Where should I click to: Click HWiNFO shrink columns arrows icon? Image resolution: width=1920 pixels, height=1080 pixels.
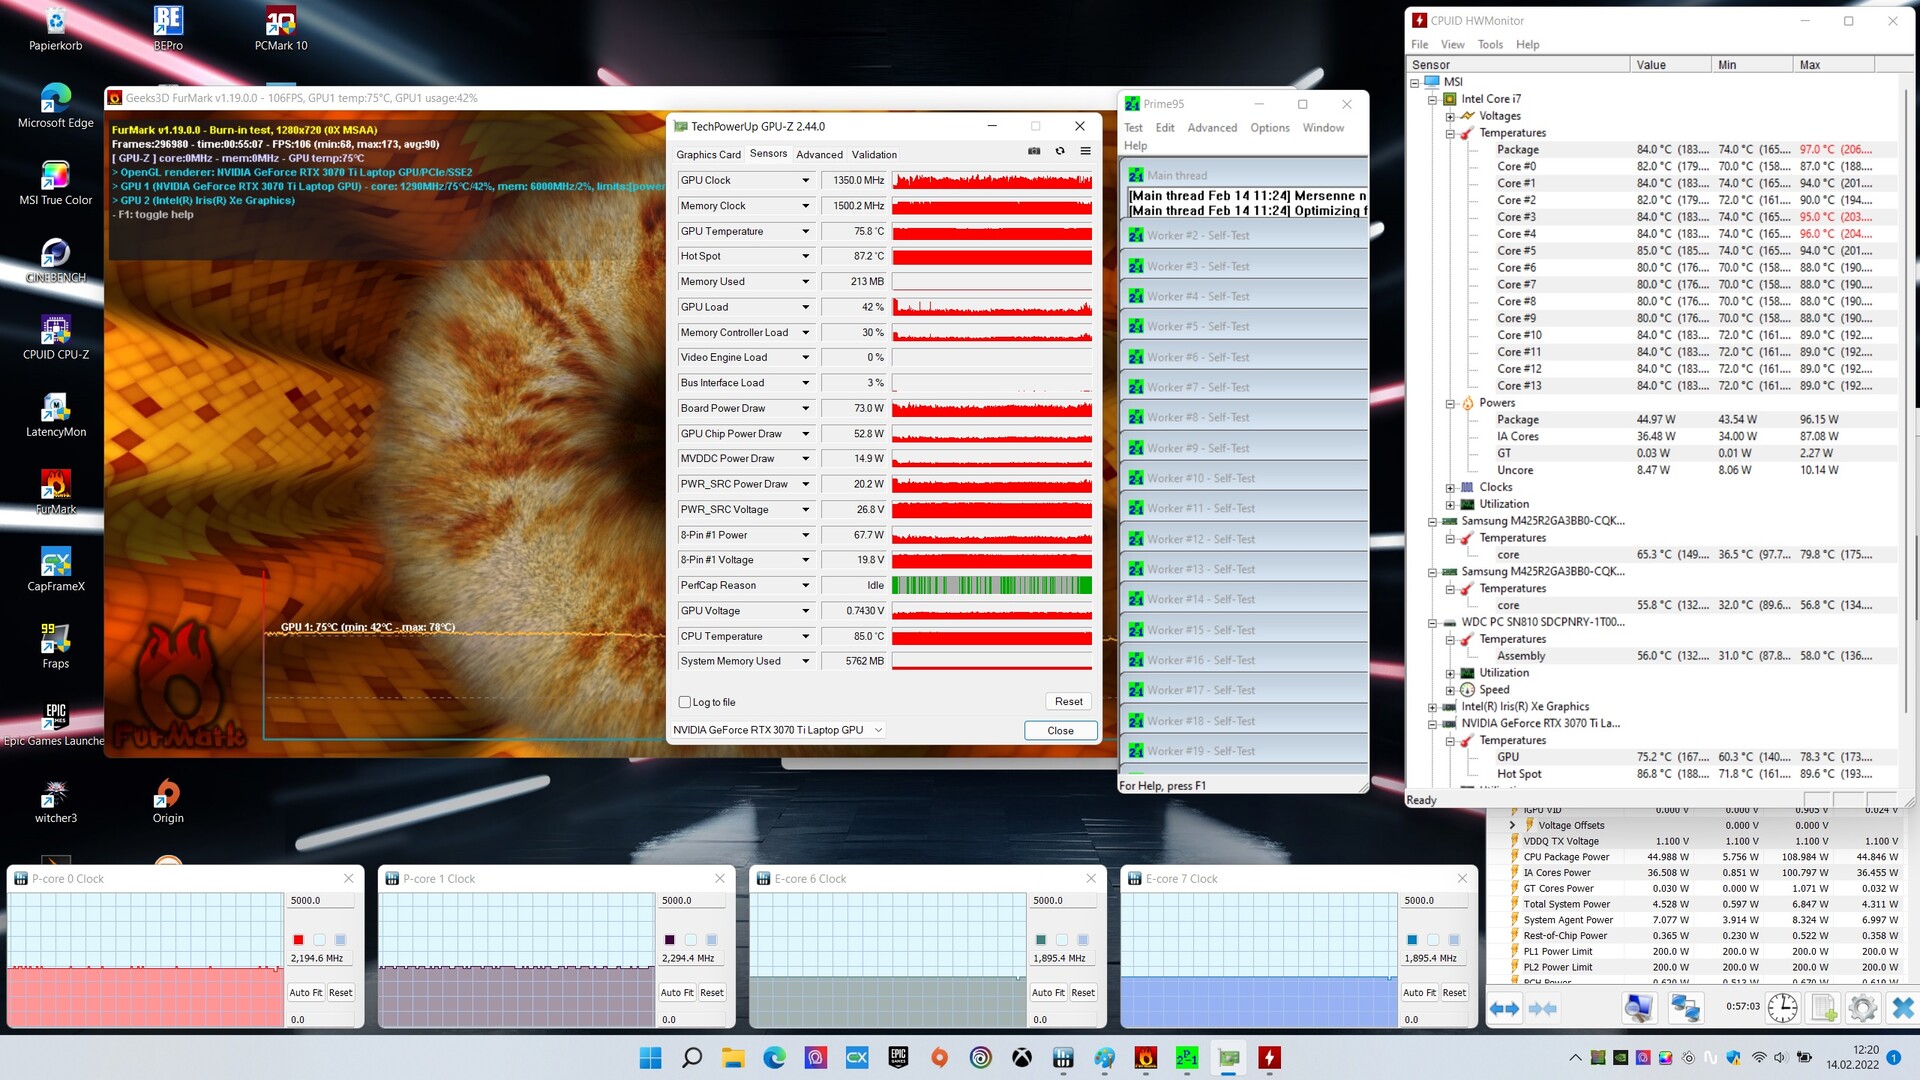coord(1543,1008)
